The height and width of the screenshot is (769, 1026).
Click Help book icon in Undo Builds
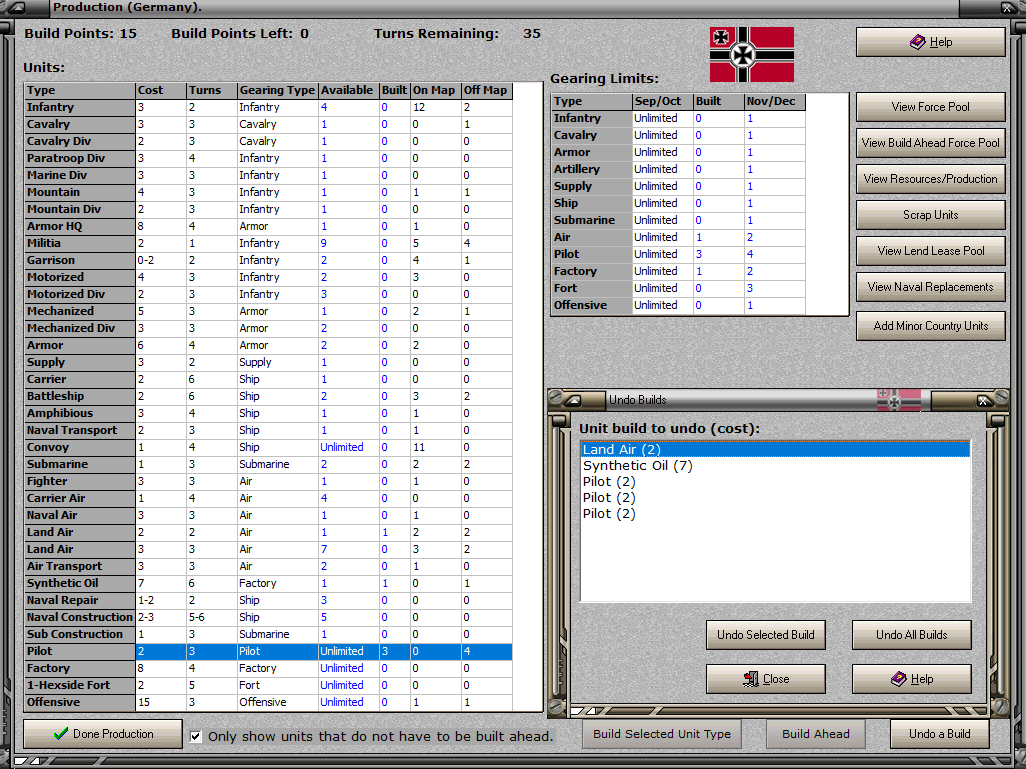[911, 679]
